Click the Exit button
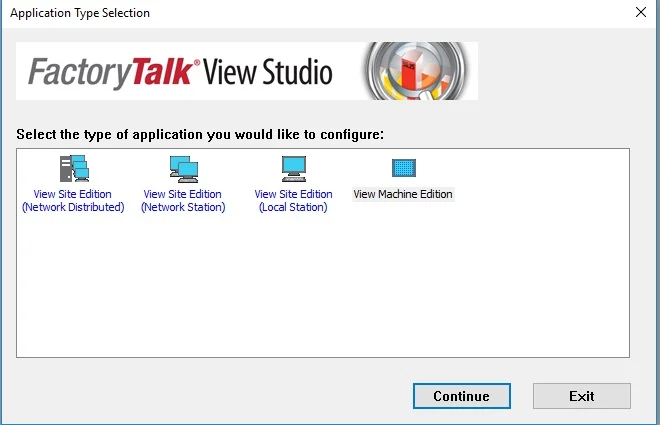Screen dimensions: 660x425 point(582,396)
